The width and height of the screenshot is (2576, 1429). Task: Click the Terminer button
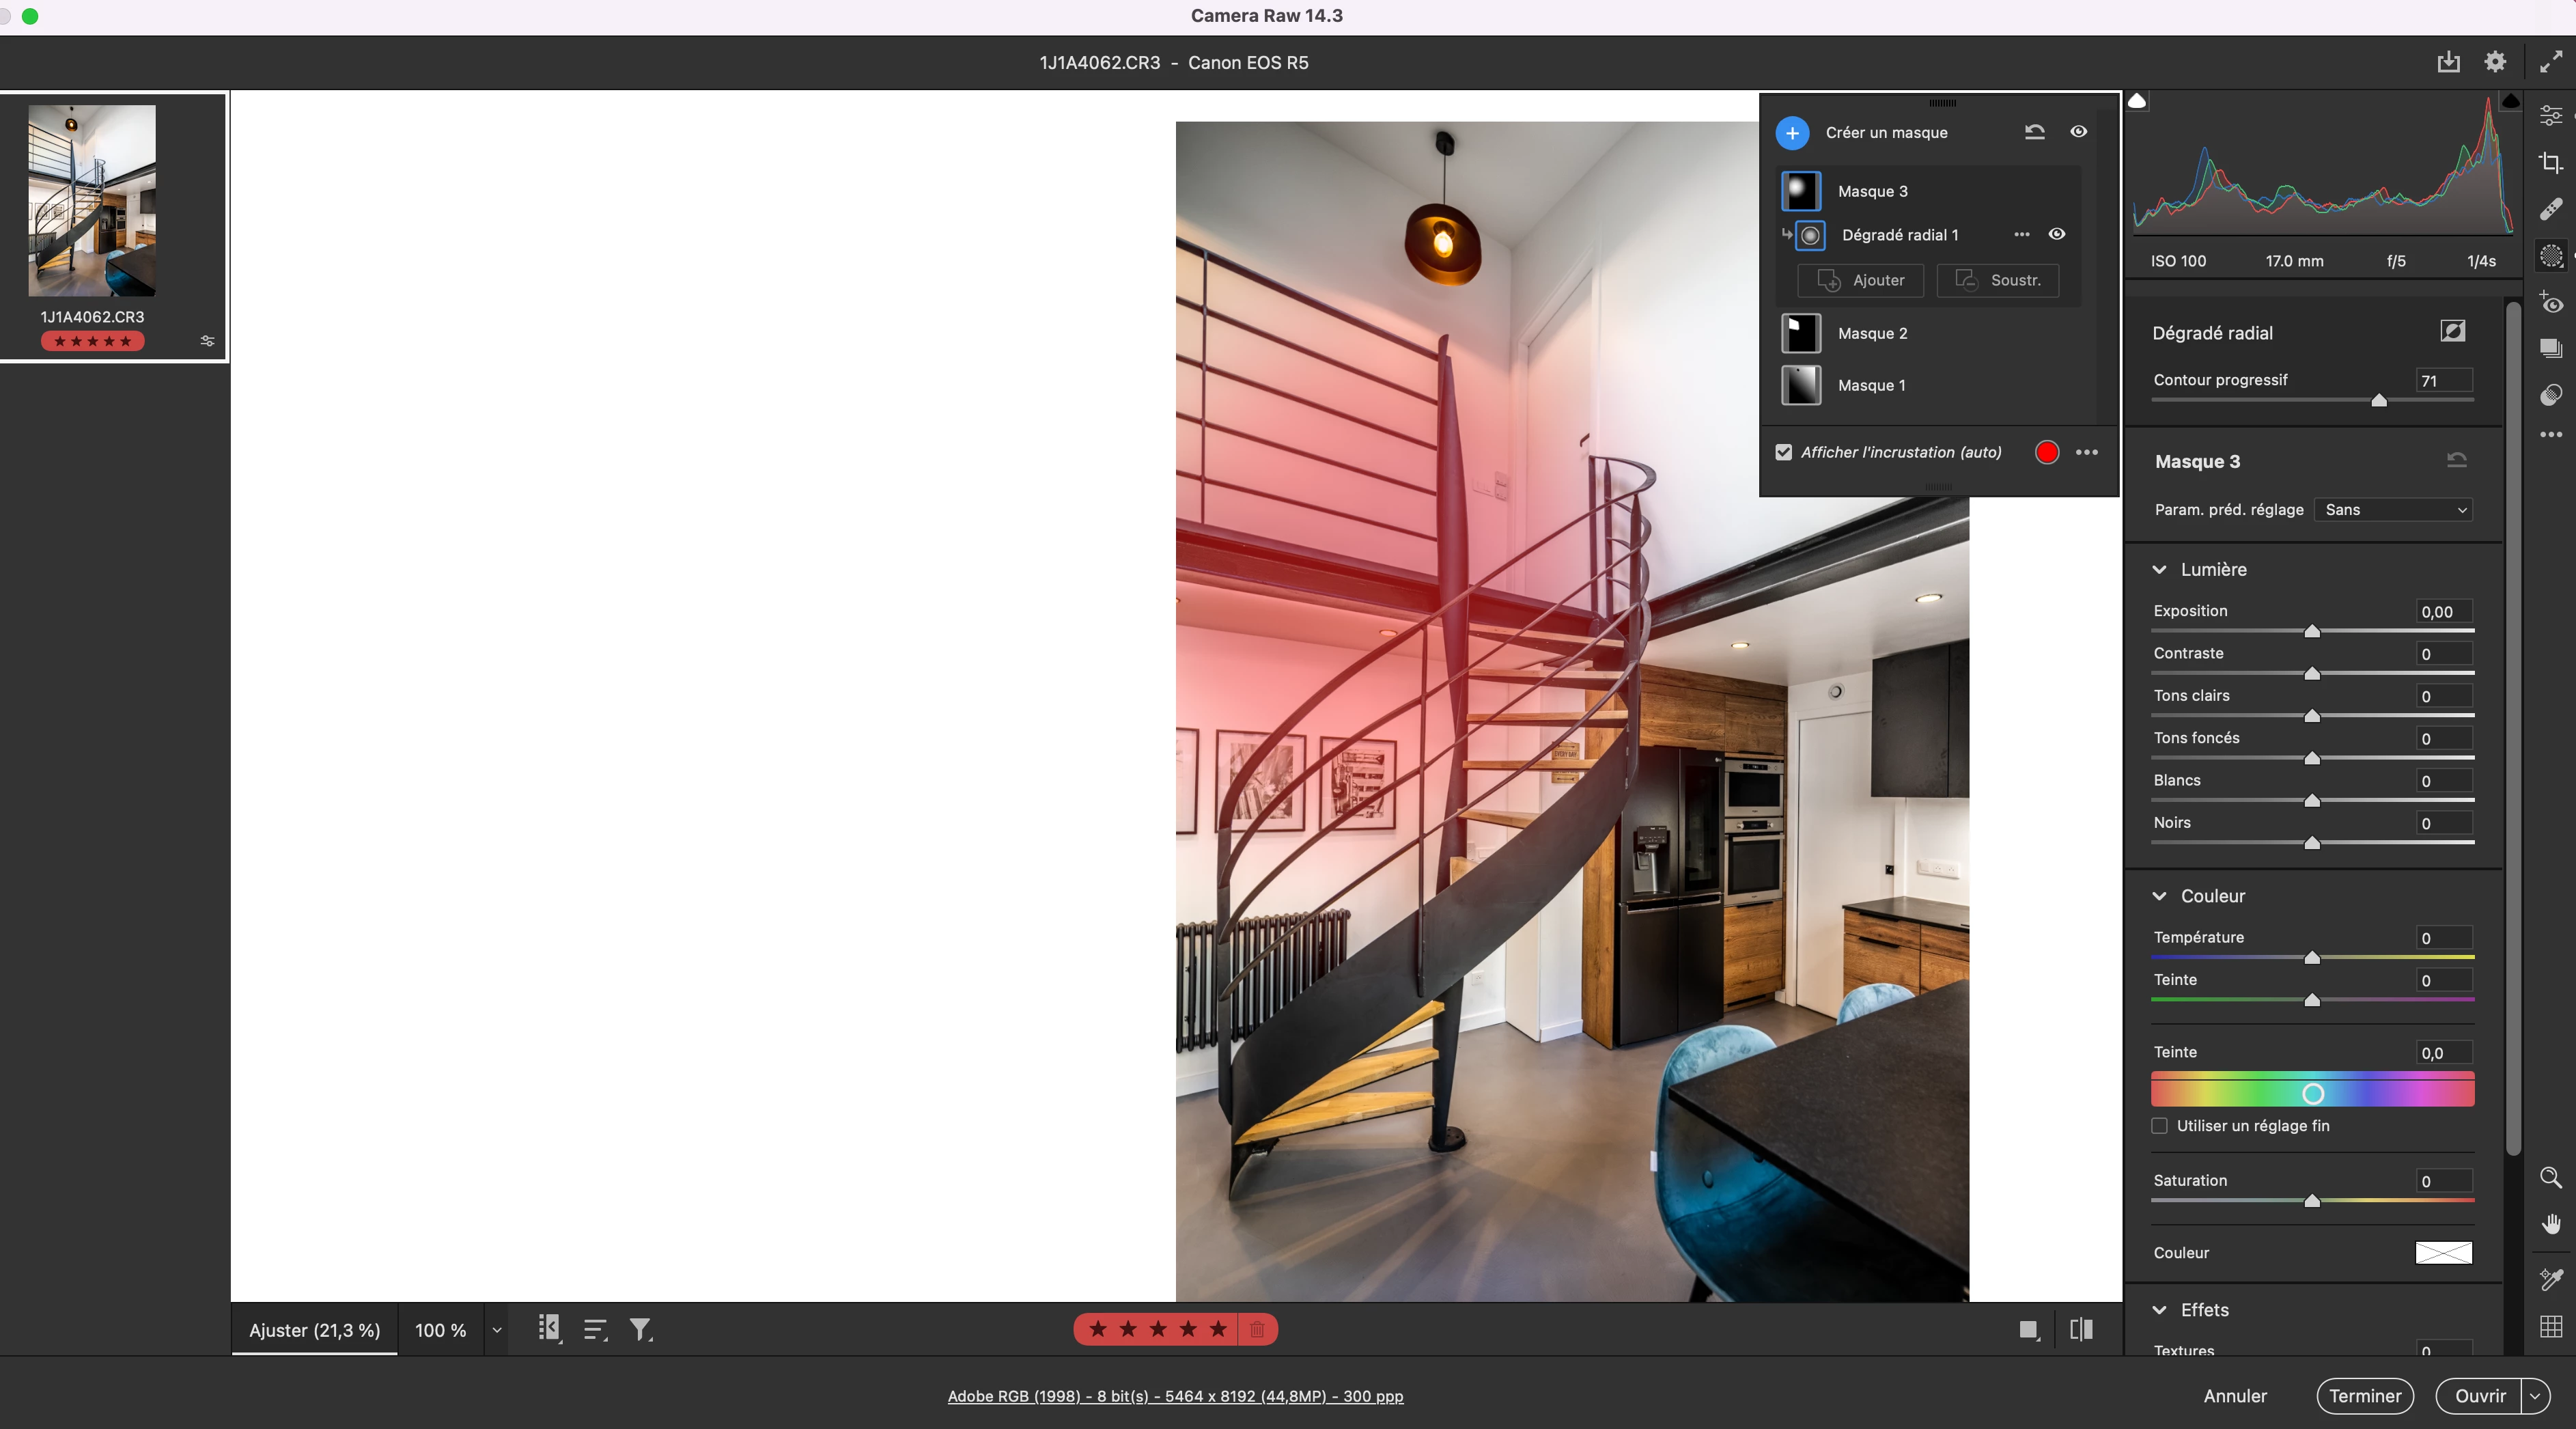coord(2364,1396)
